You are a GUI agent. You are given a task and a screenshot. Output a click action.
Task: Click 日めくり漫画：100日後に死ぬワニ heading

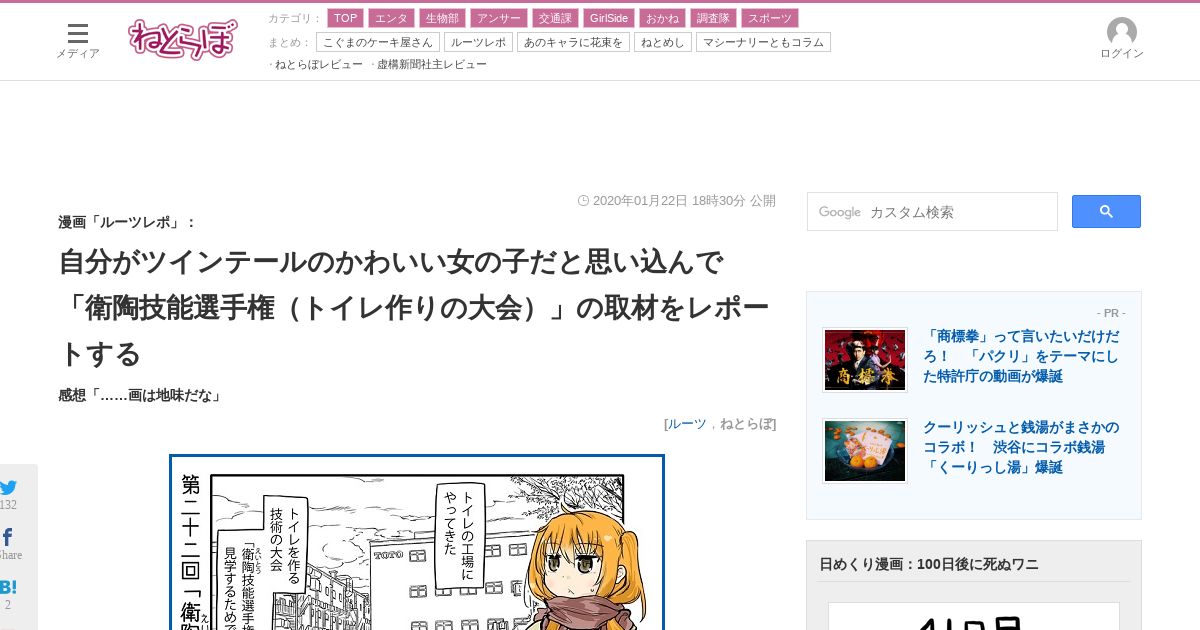(929, 564)
